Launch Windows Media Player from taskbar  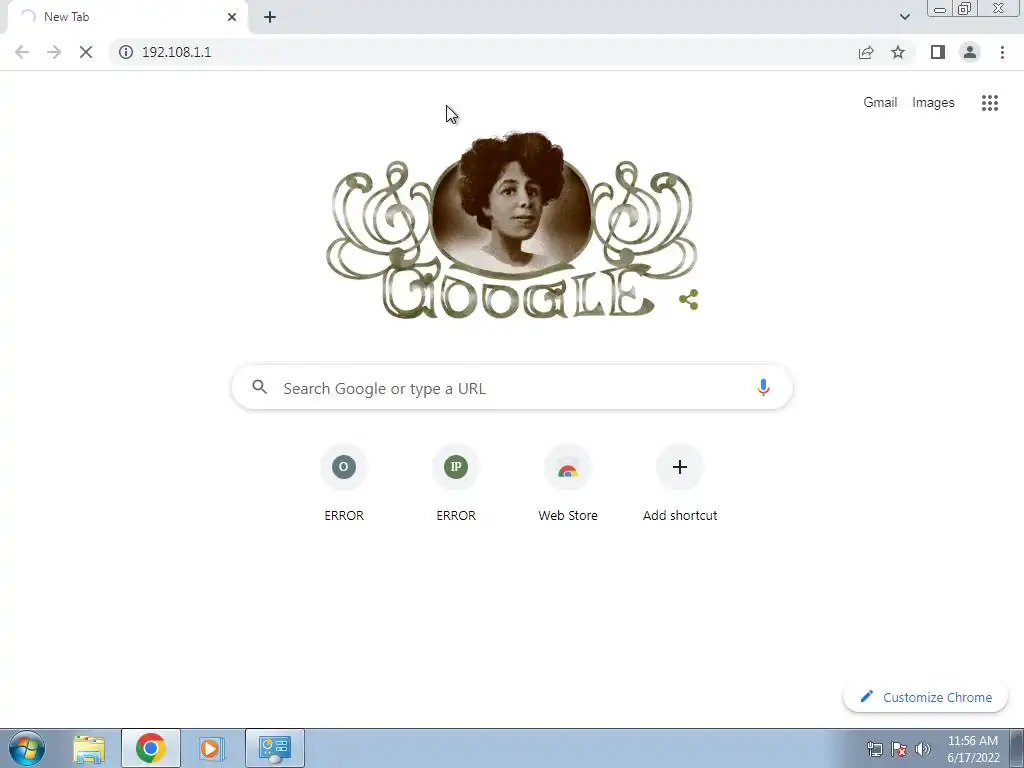[212, 748]
